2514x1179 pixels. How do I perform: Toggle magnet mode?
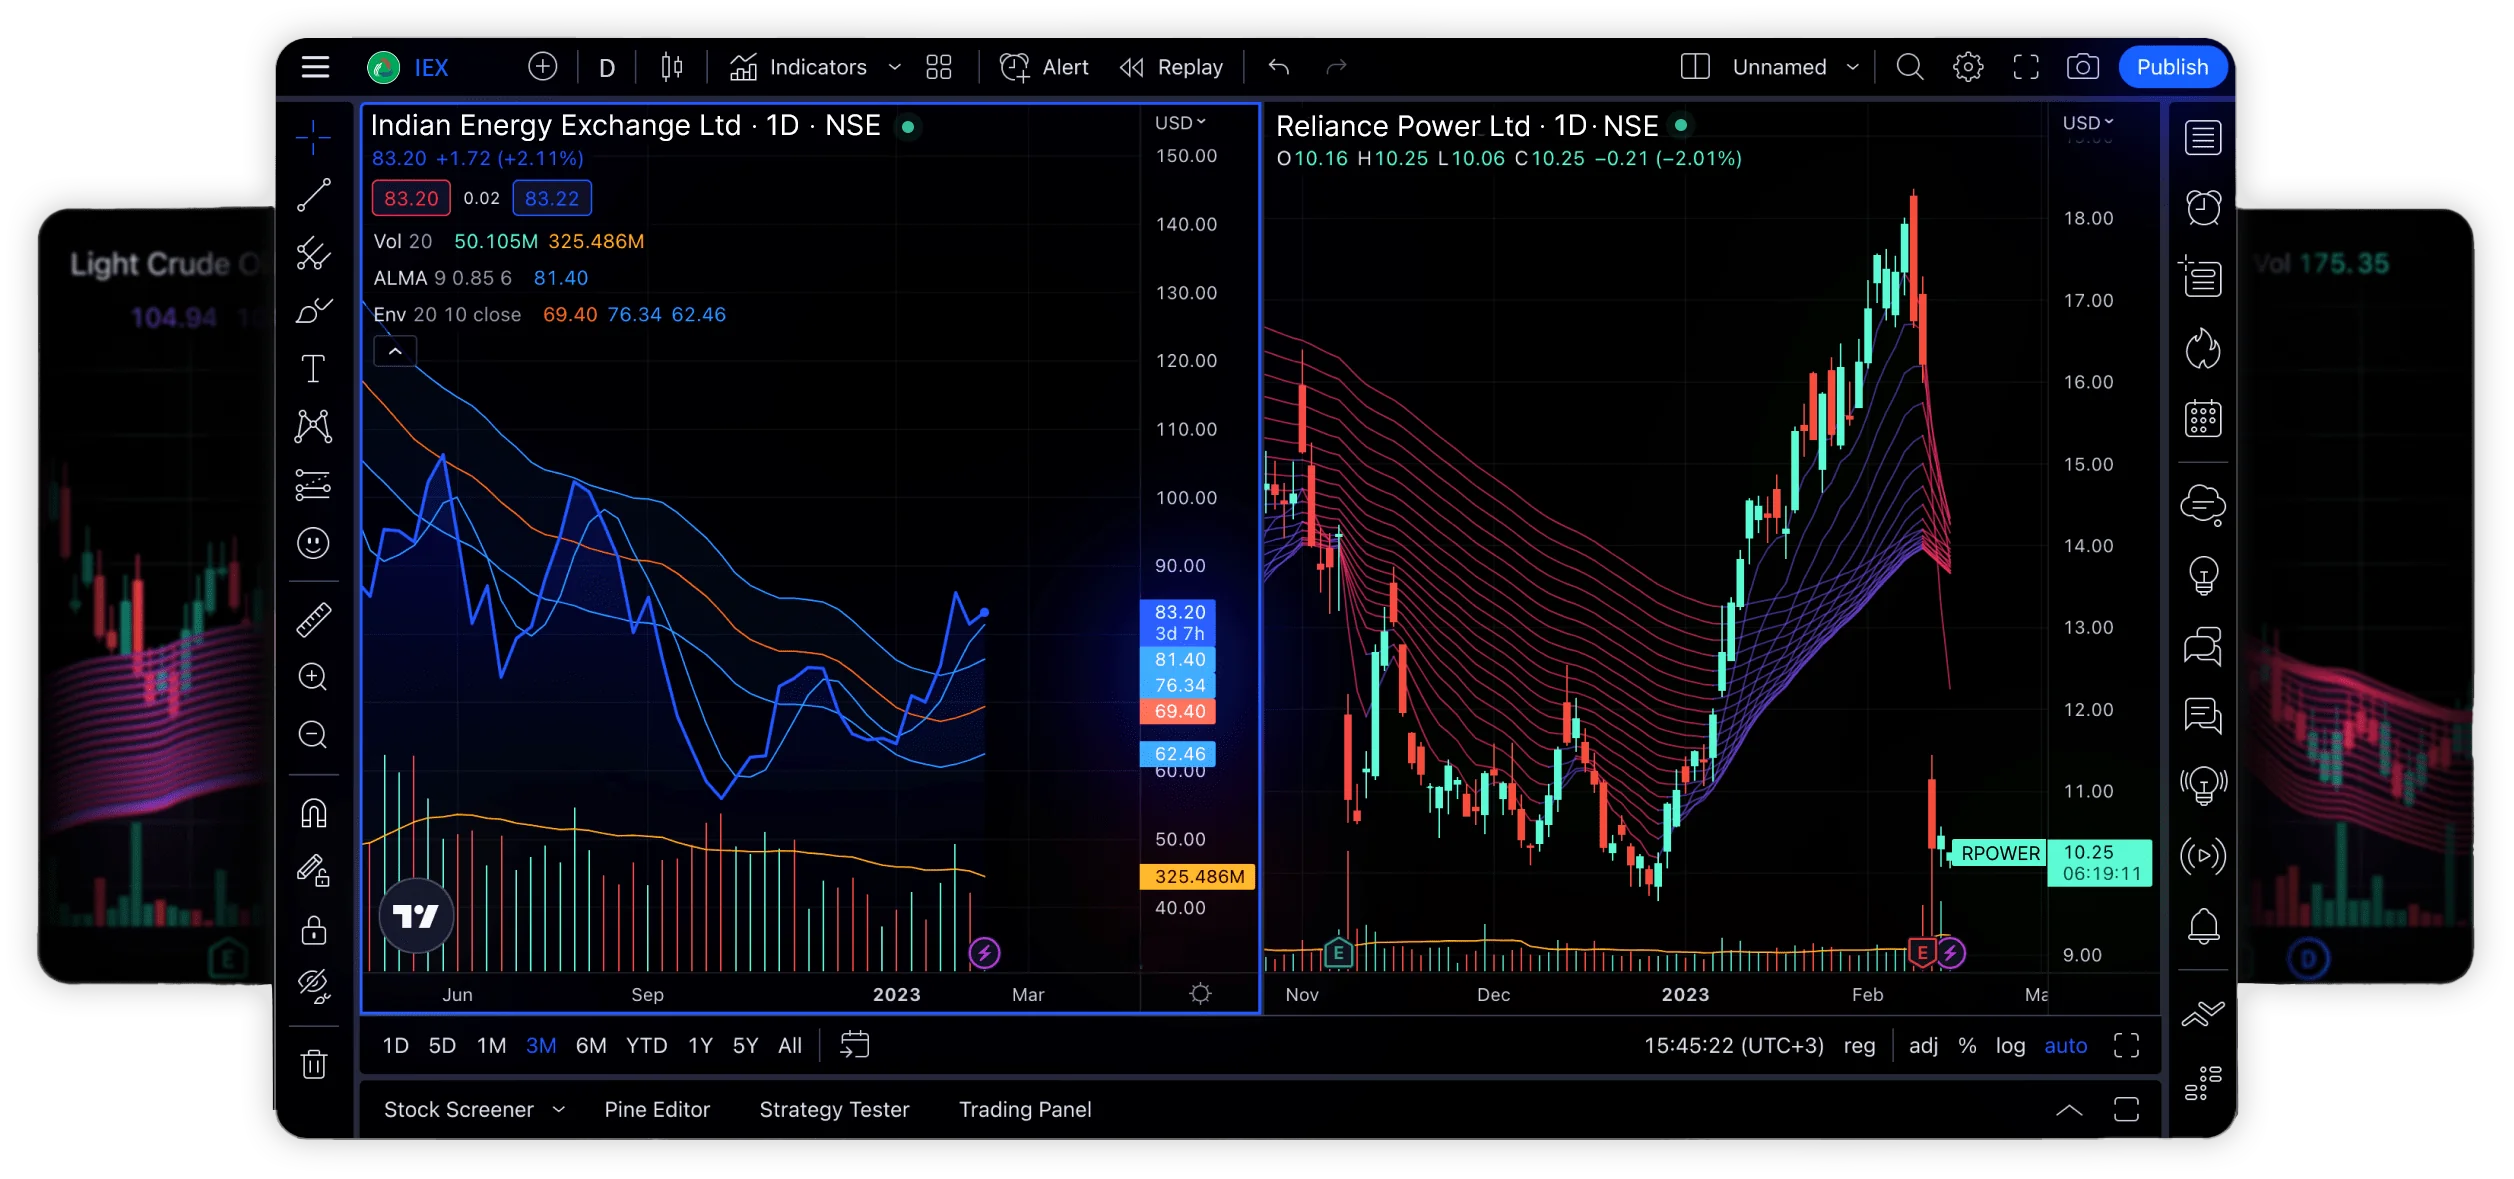pyautogui.click(x=314, y=813)
